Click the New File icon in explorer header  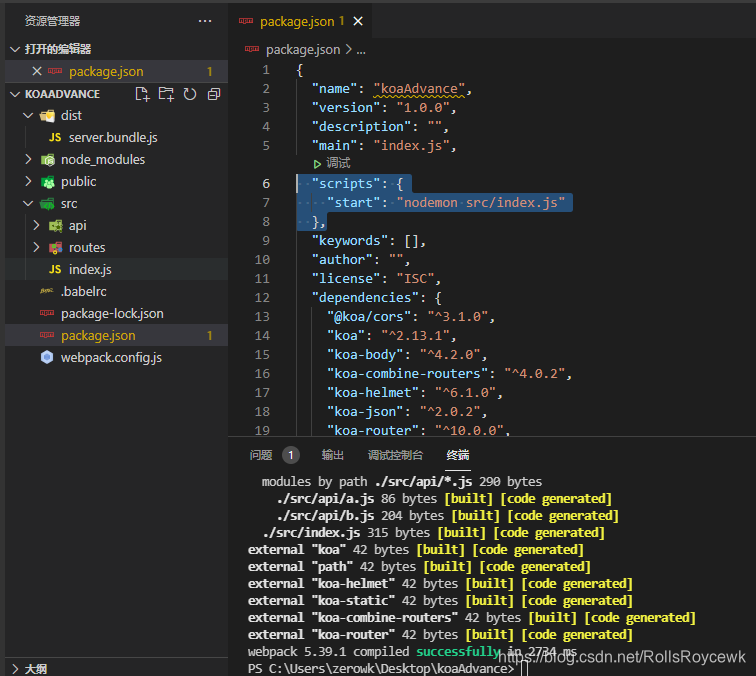coord(142,94)
